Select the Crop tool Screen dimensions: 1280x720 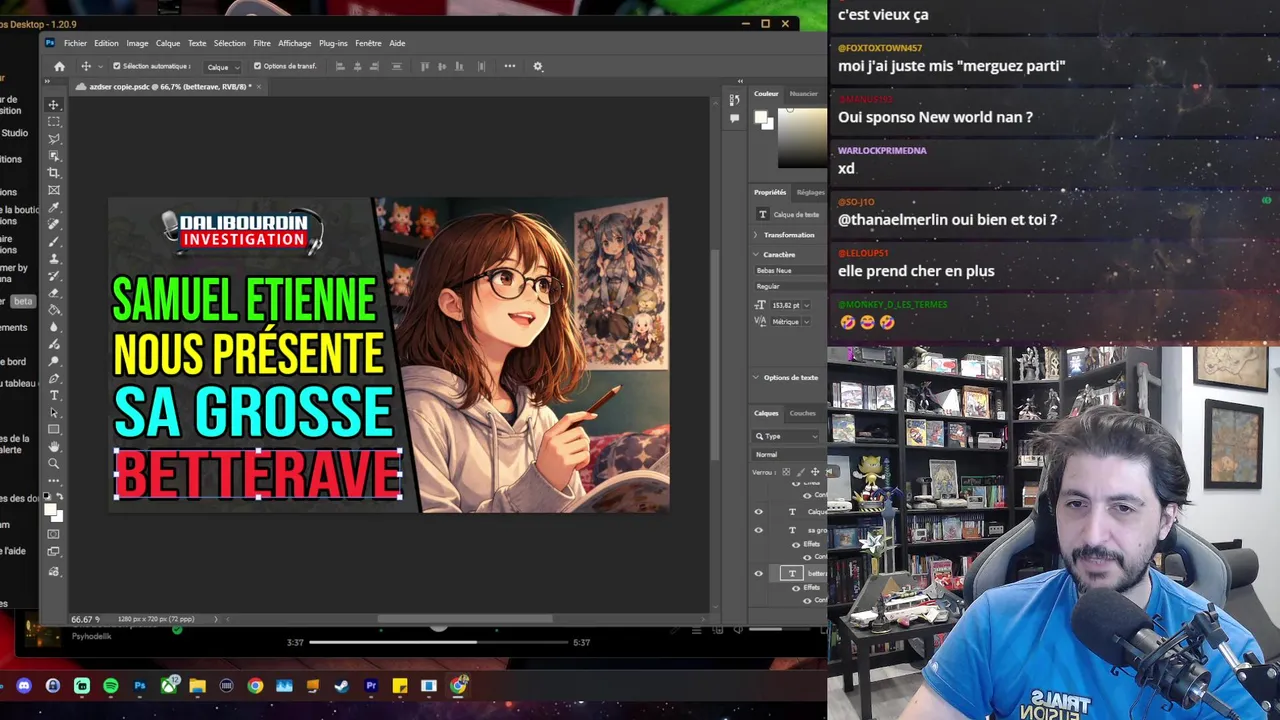tap(54, 173)
